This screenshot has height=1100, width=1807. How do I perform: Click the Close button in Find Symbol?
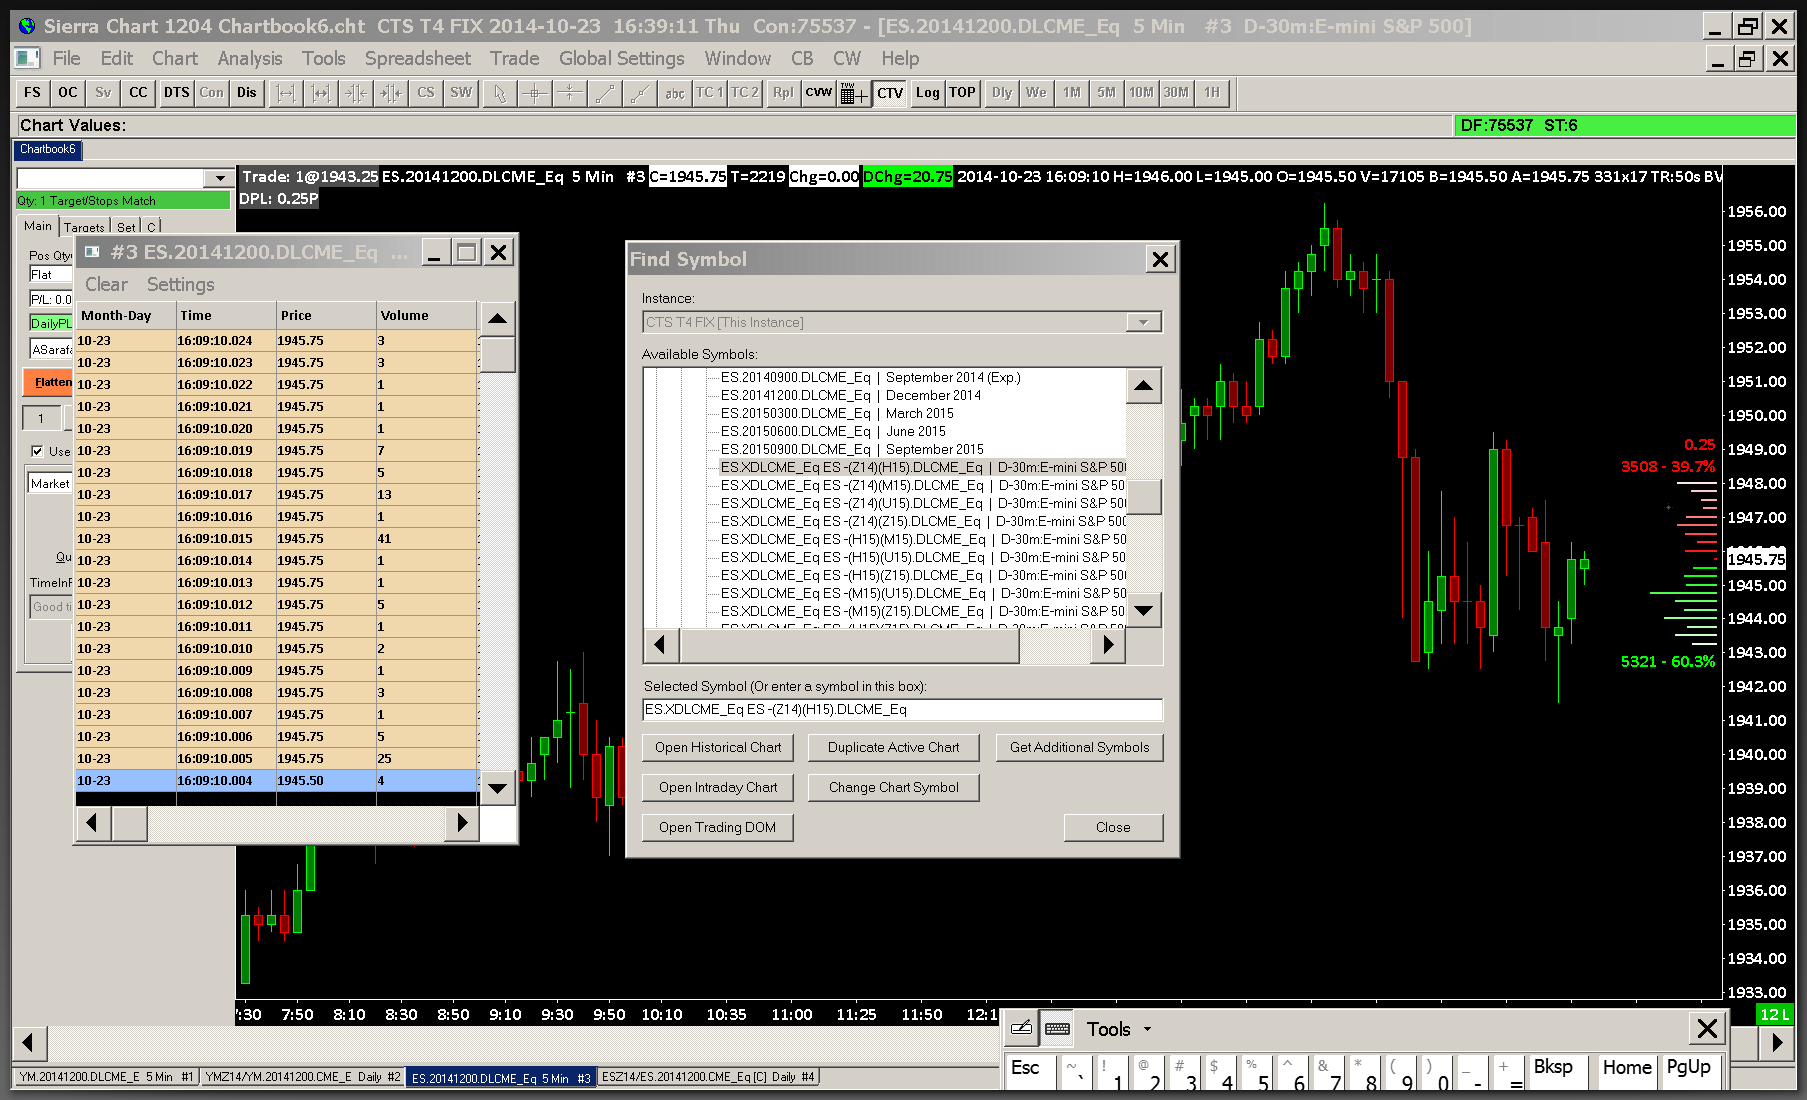coord(1113,827)
